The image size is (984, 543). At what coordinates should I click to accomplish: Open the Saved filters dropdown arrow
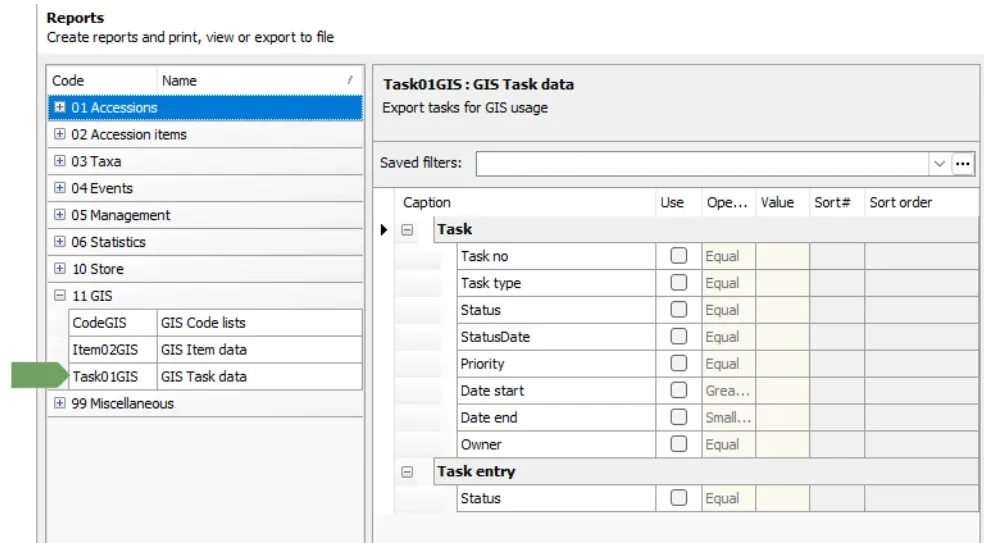pyautogui.click(x=939, y=164)
